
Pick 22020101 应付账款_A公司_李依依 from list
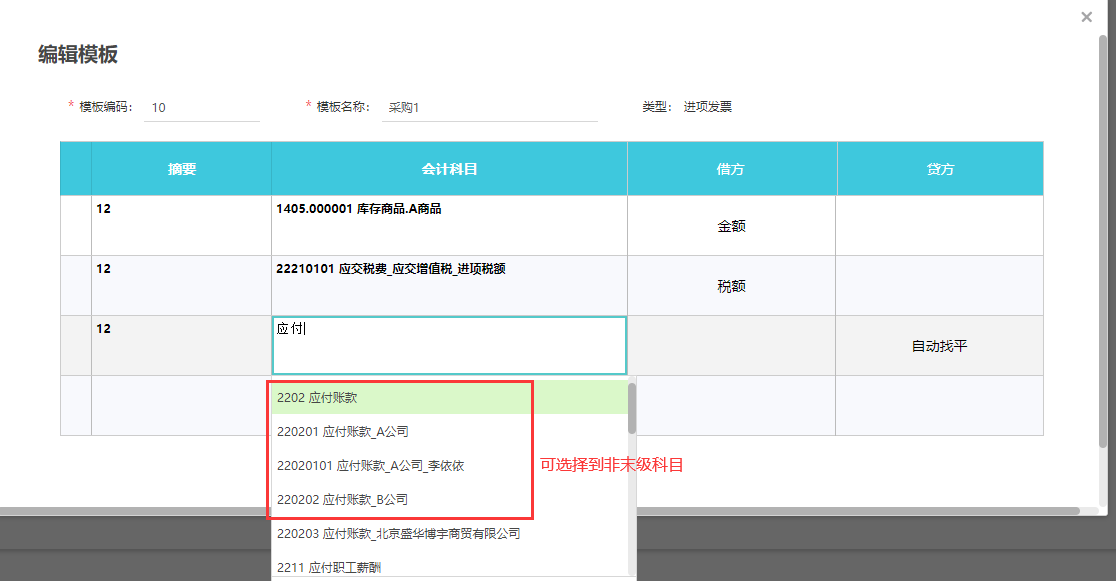[400, 466]
